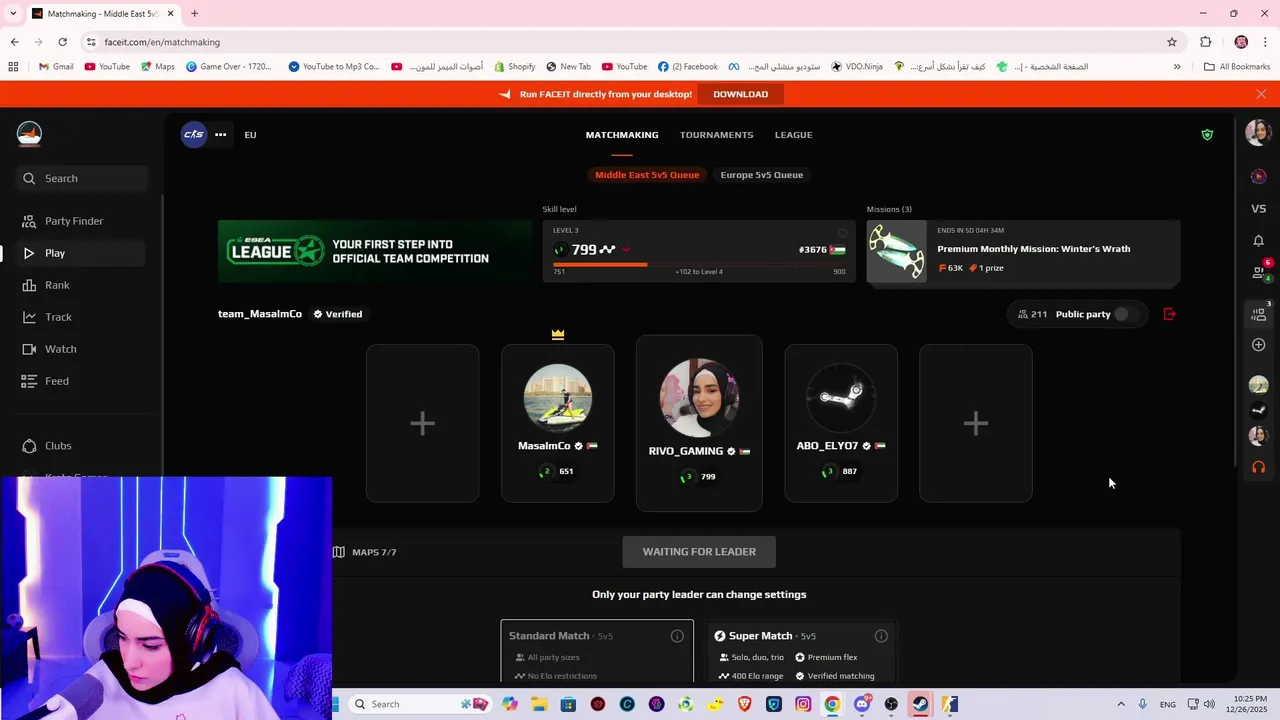This screenshot has height=720, width=1280.
Task: Click the ESEA League banner
Action: (374, 251)
